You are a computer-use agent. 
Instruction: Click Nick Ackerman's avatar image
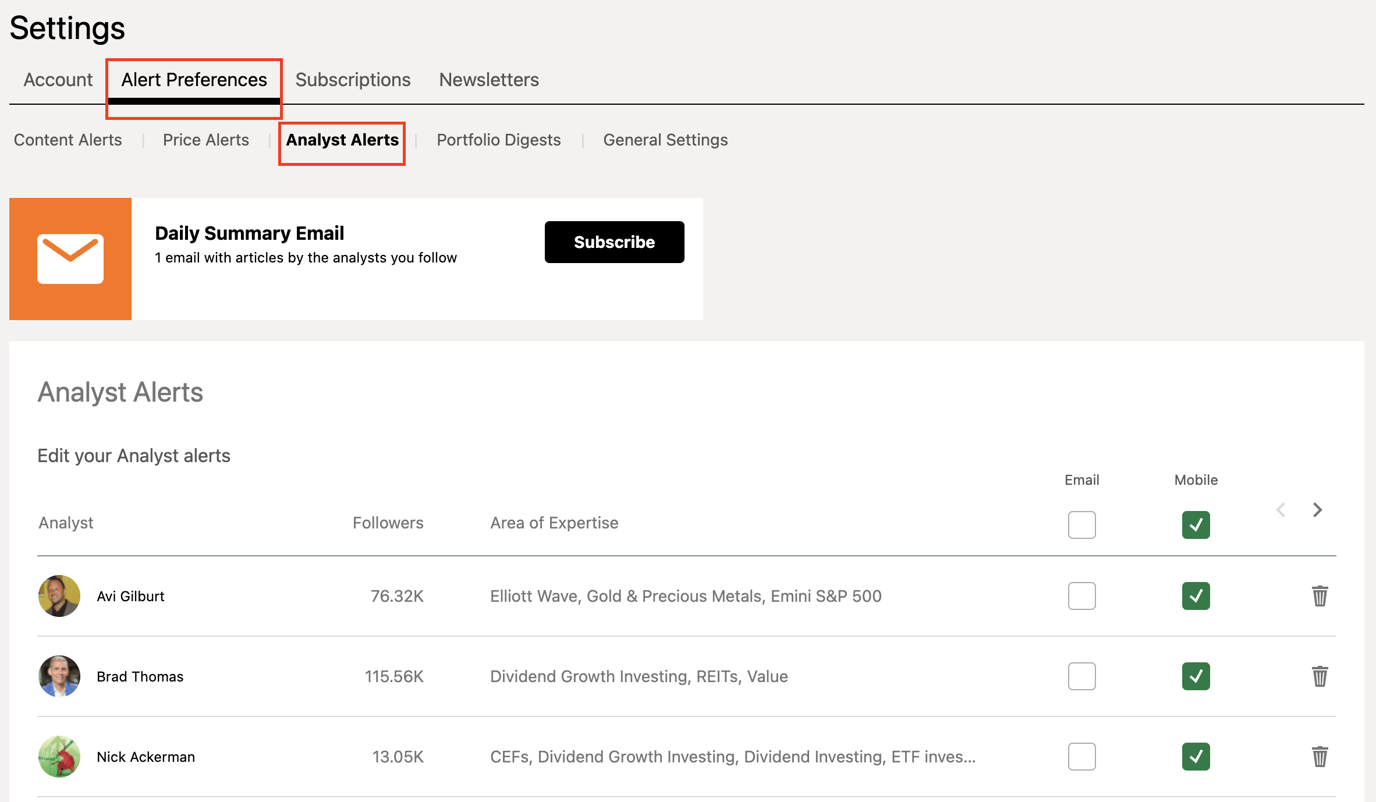[x=59, y=756]
